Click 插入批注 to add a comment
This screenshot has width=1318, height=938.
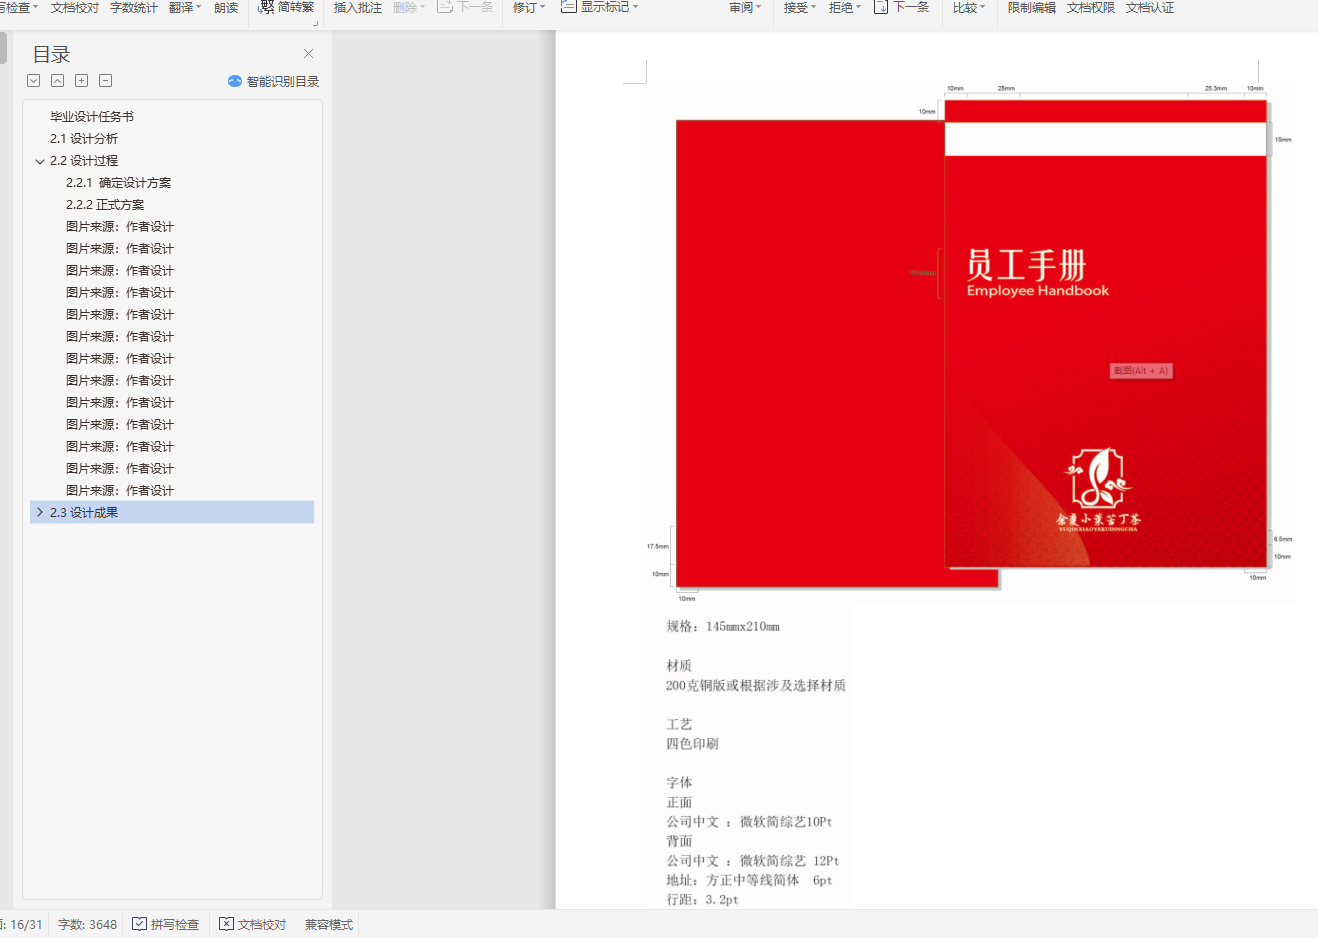pyautogui.click(x=358, y=7)
